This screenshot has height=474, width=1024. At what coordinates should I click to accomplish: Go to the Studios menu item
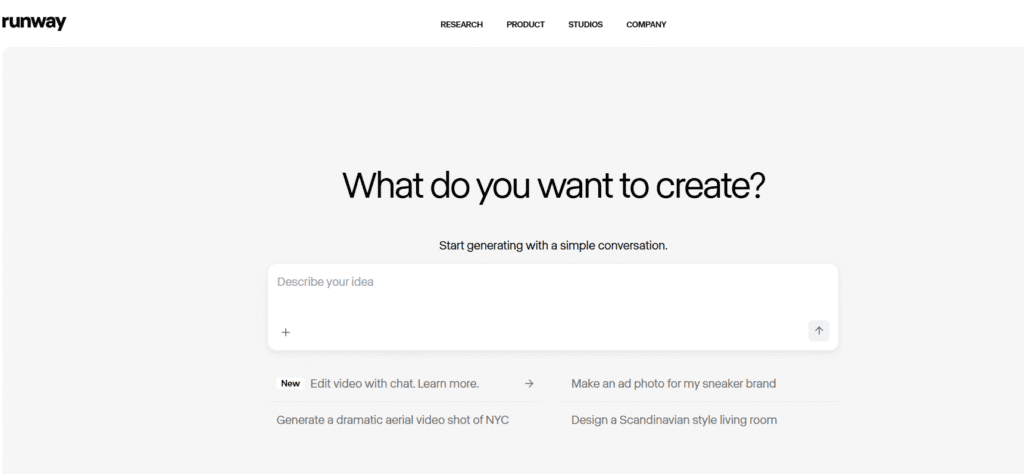click(x=585, y=25)
